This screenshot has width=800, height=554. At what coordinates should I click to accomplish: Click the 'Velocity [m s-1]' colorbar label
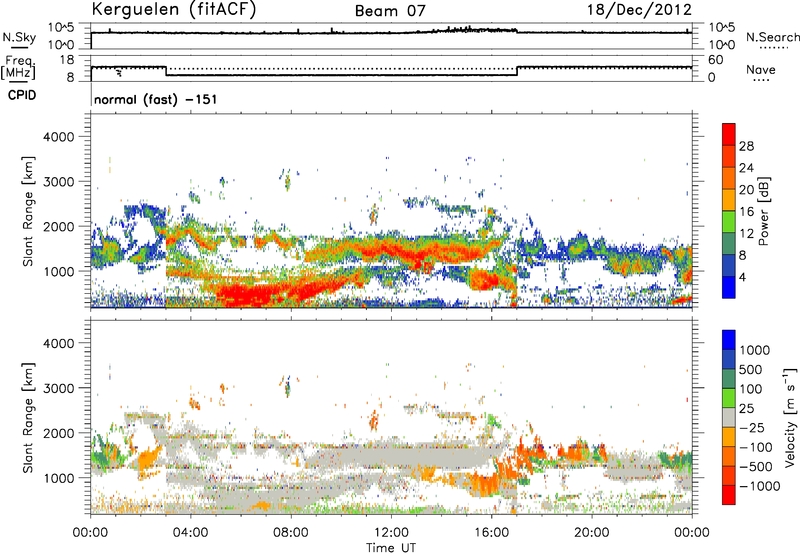click(790, 417)
